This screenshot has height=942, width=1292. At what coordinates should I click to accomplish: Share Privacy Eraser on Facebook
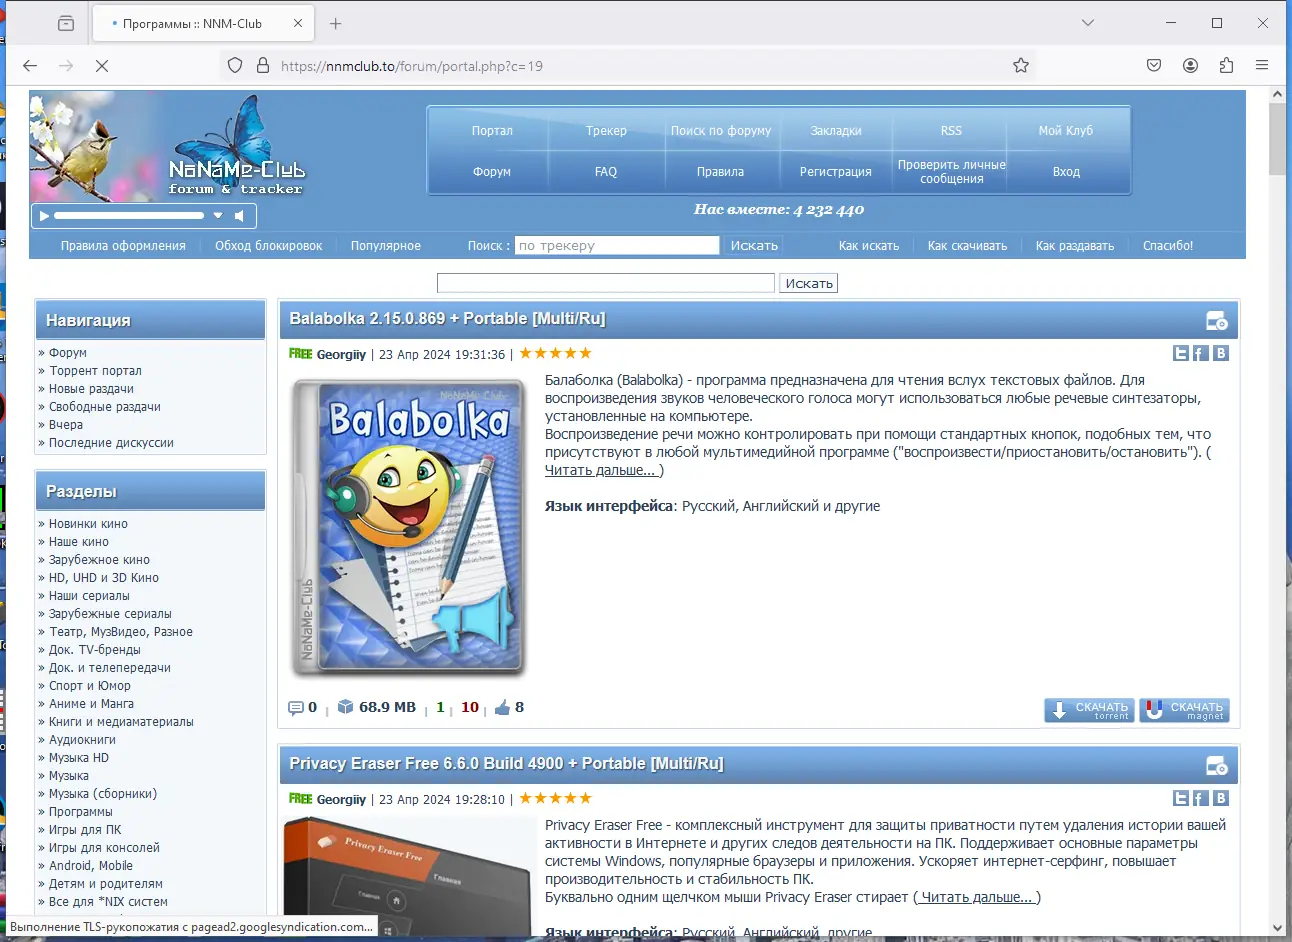coord(1201,798)
